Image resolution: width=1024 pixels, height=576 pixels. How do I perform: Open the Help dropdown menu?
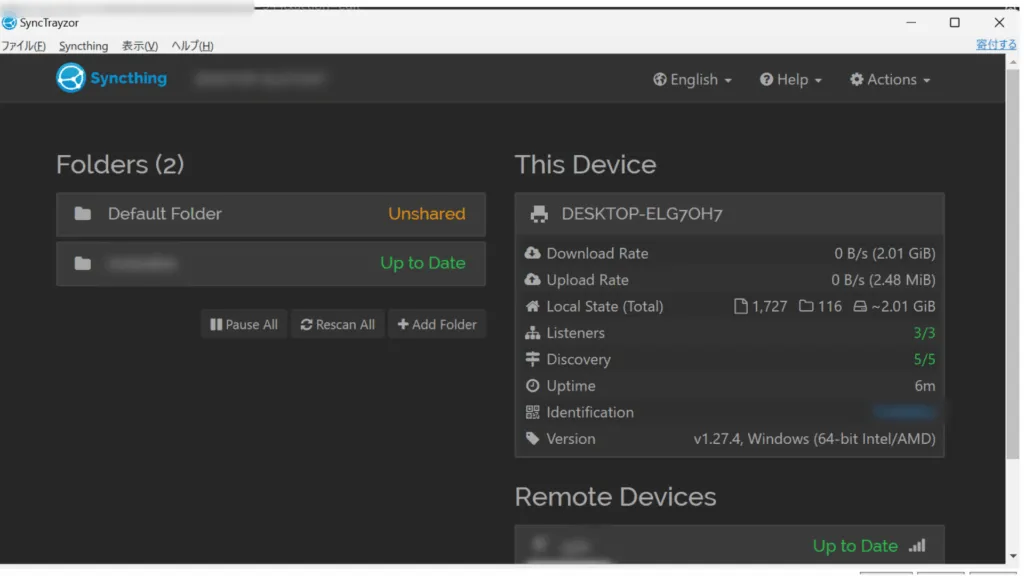(790, 80)
